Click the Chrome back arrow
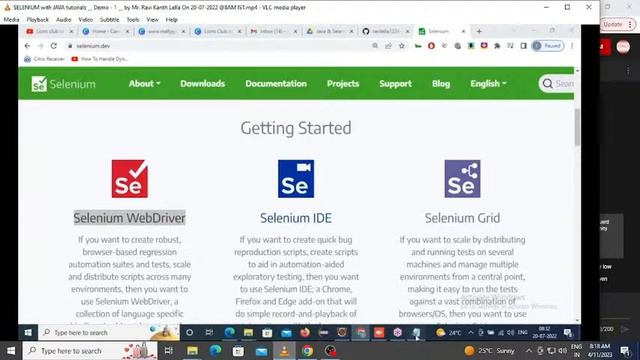The height and width of the screenshot is (360, 640). (x=27, y=46)
